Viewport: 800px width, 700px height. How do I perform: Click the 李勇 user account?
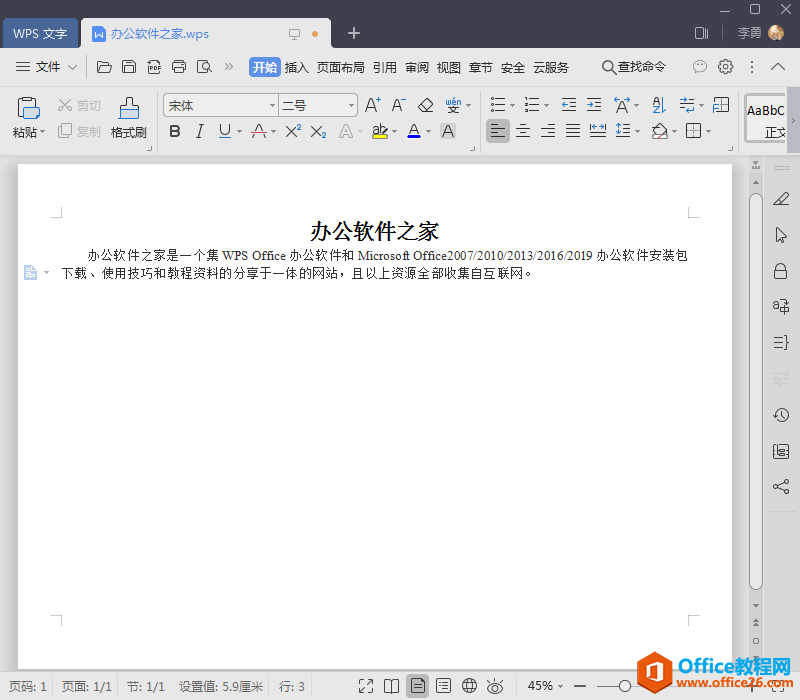click(760, 33)
